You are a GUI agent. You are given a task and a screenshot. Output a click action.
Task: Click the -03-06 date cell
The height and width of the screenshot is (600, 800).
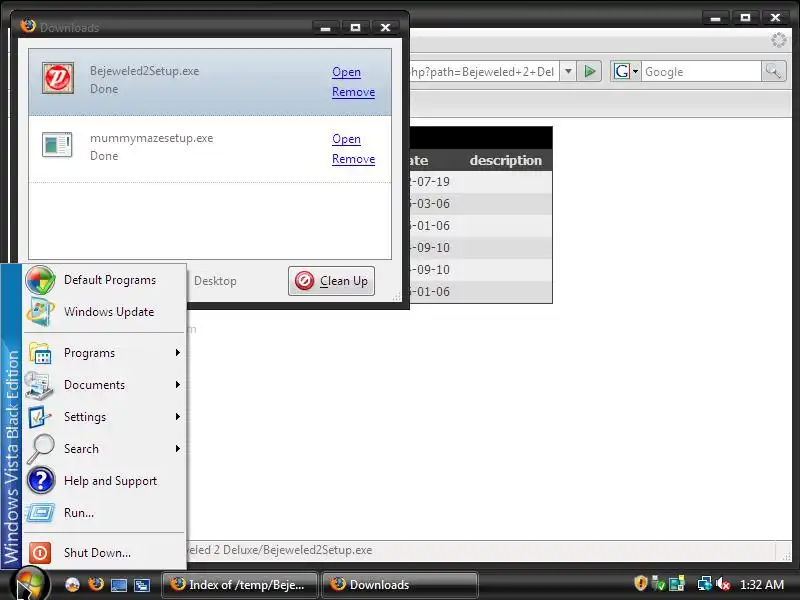coord(430,204)
